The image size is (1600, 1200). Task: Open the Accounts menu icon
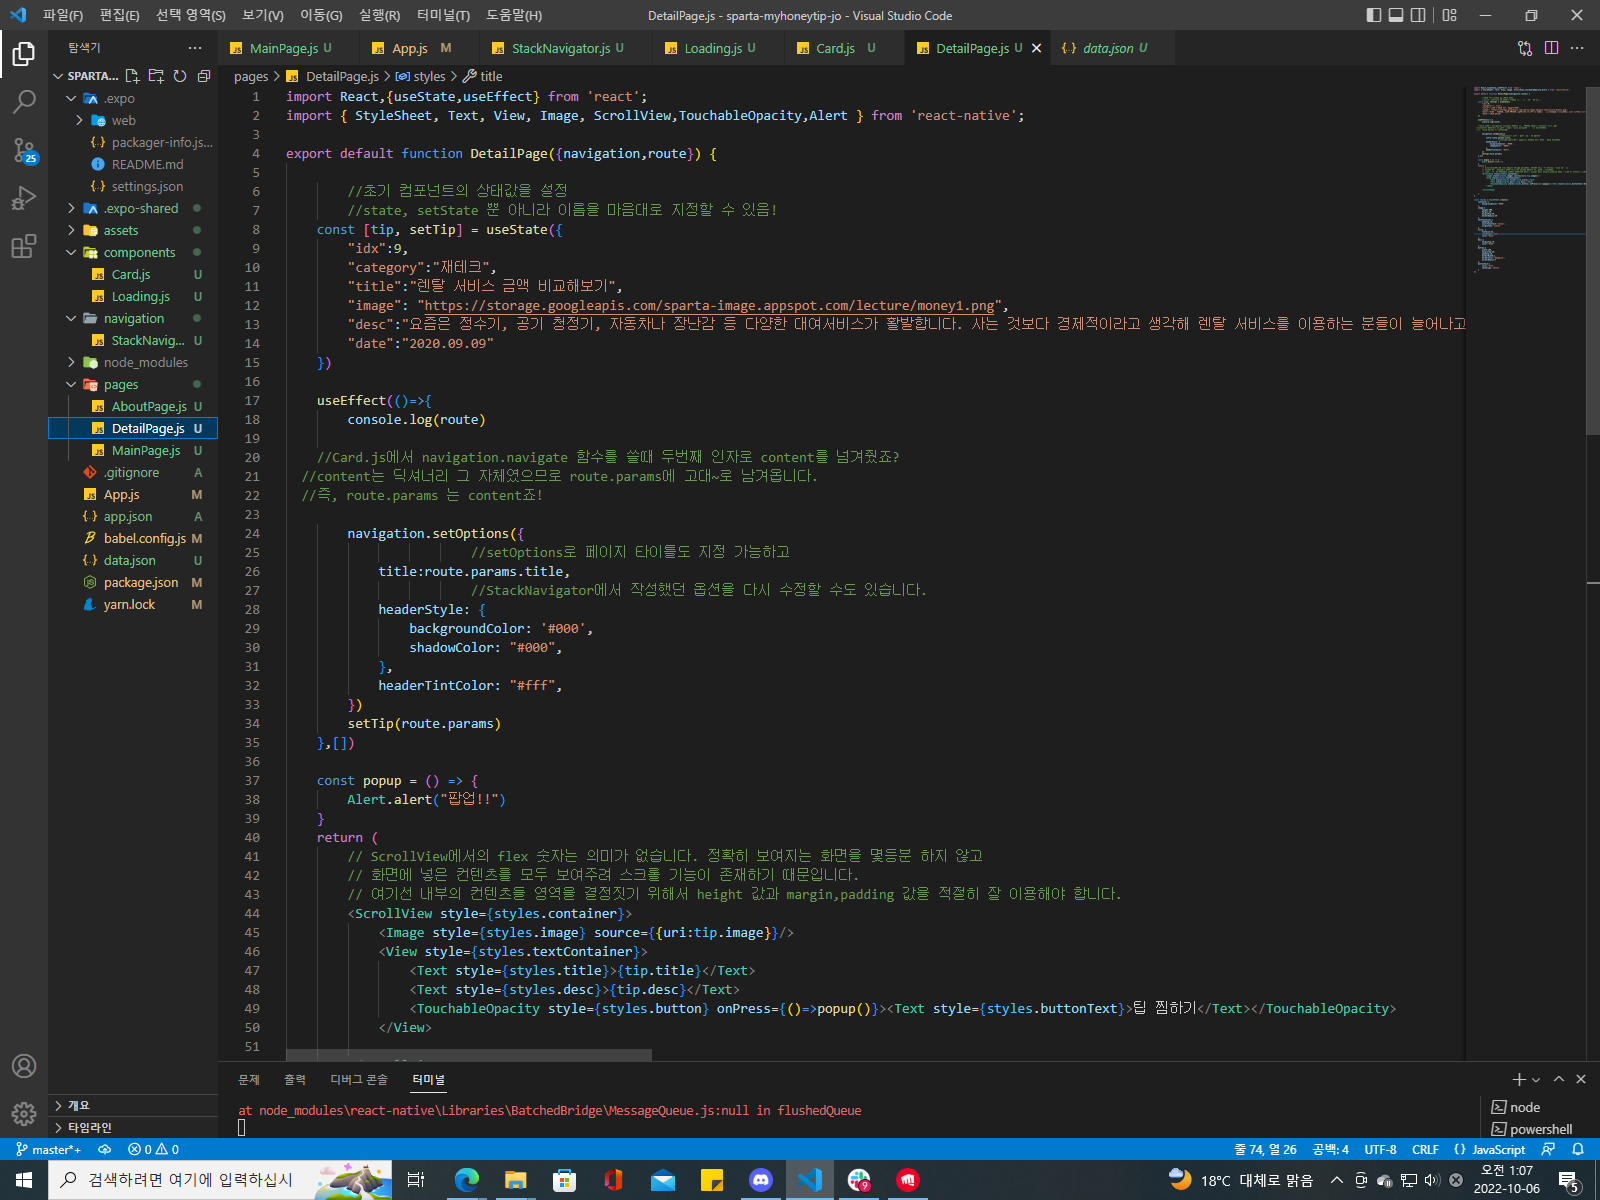pyautogui.click(x=24, y=1066)
